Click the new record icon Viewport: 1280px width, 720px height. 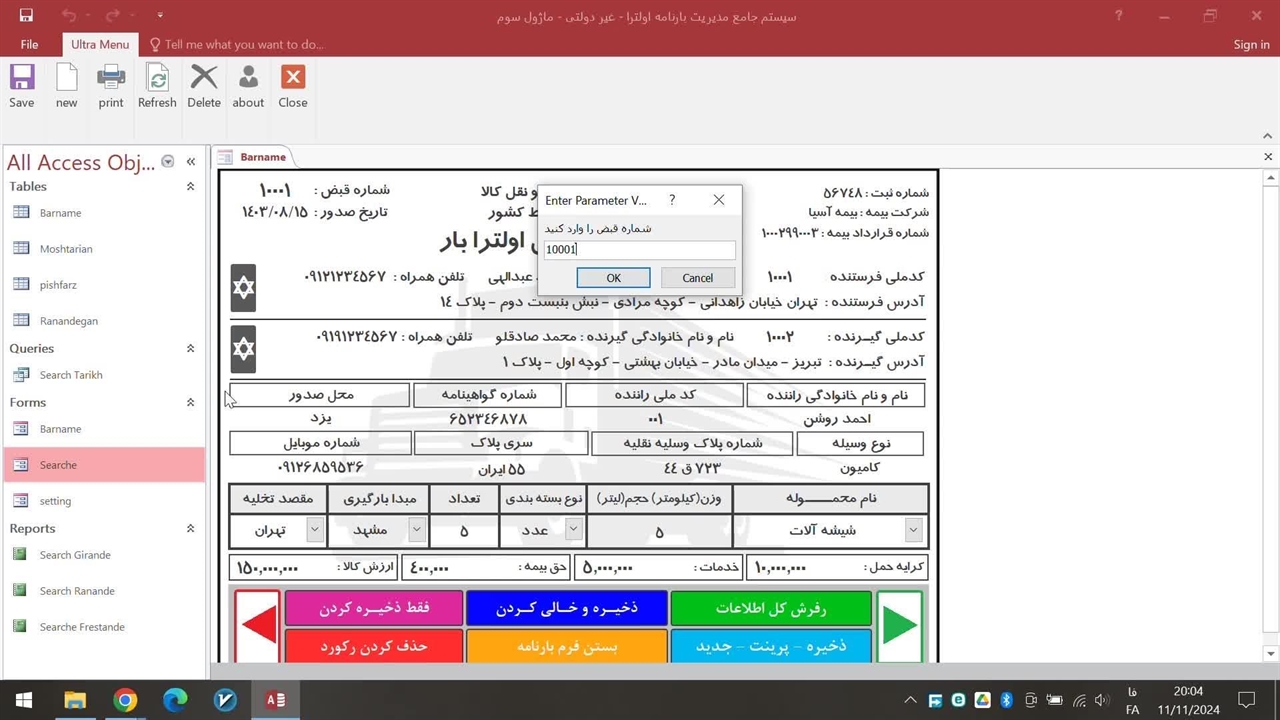pyautogui.click(x=66, y=78)
